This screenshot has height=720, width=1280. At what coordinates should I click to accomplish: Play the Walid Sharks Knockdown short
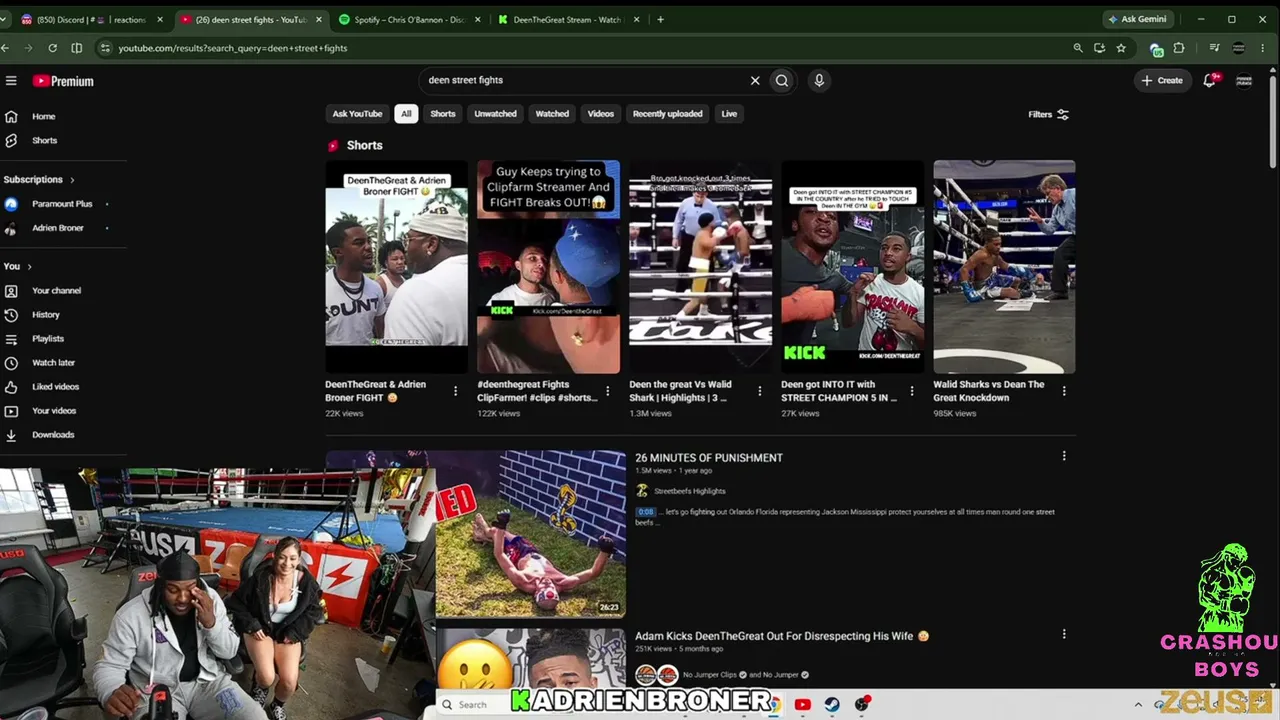click(1004, 267)
